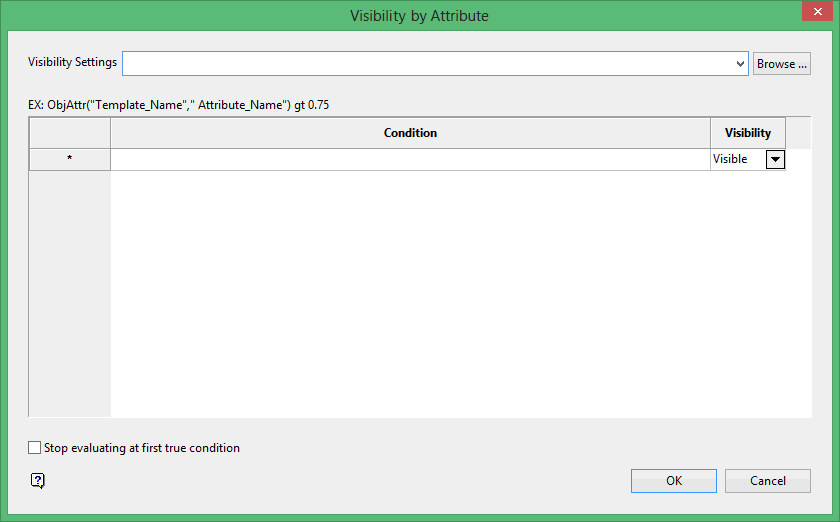Click the blank header cell right of Visibility

coord(798,133)
